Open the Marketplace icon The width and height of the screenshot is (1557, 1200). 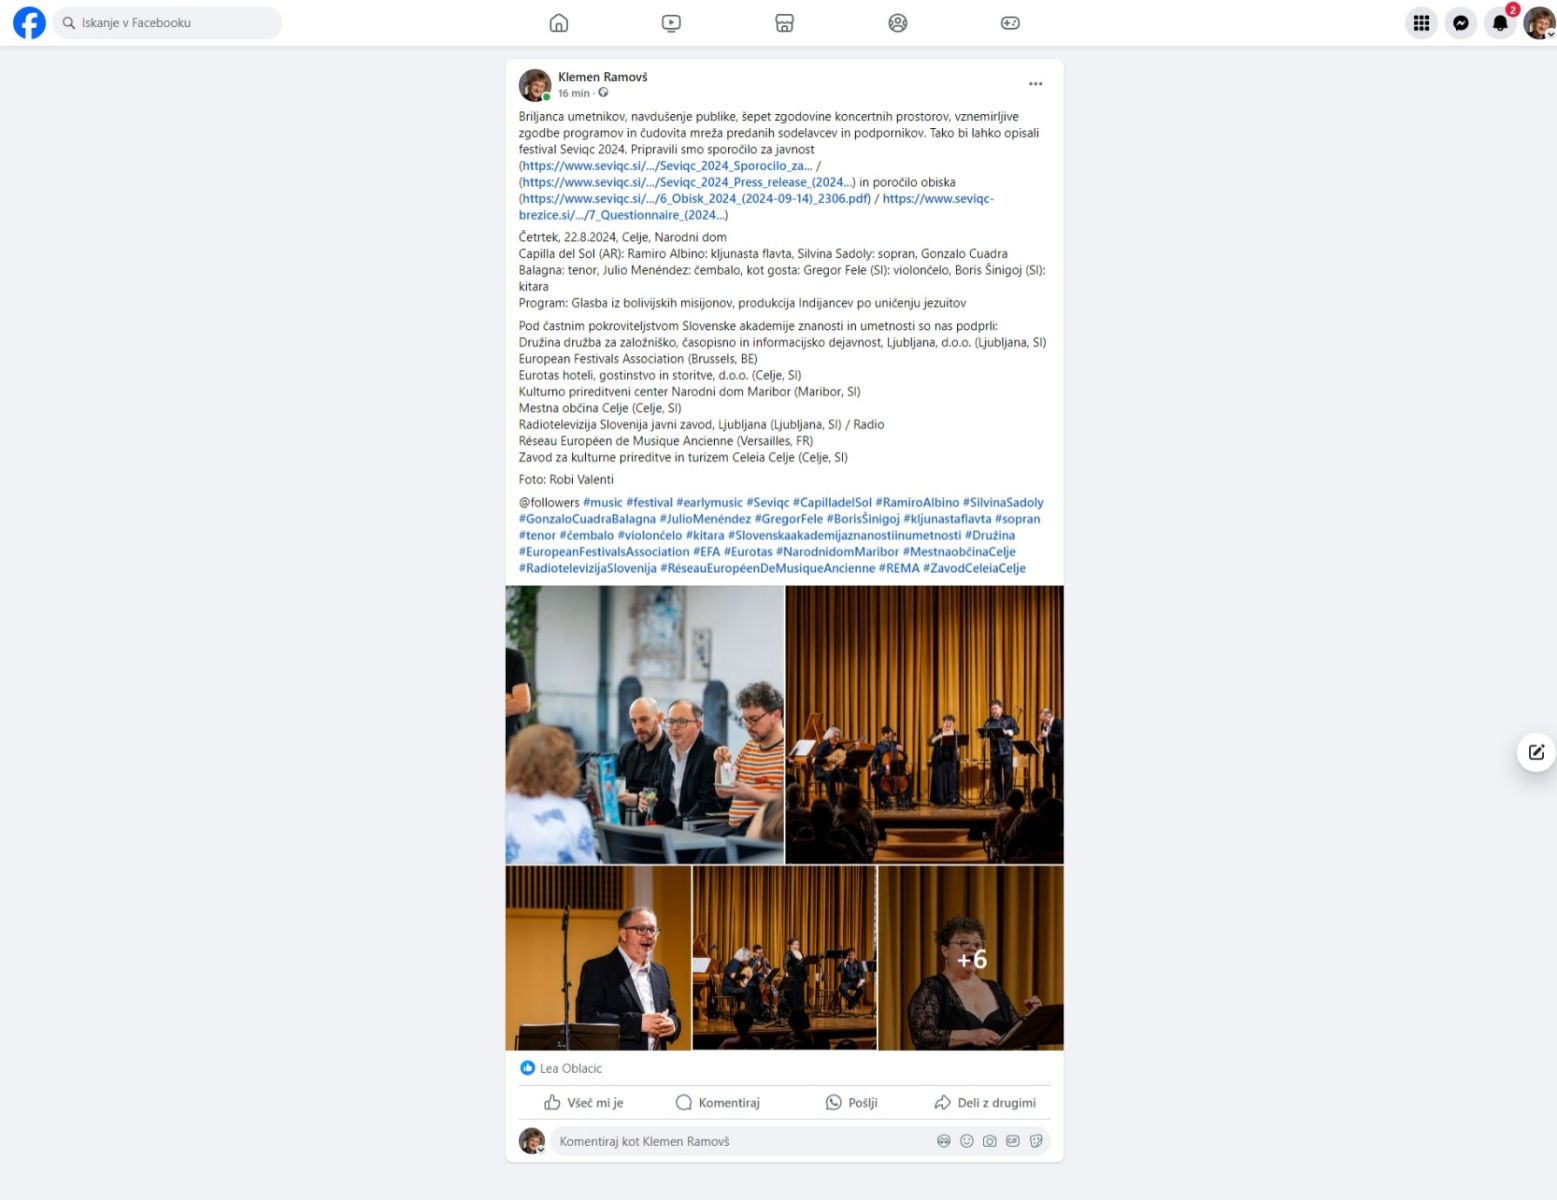coord(784,23)
